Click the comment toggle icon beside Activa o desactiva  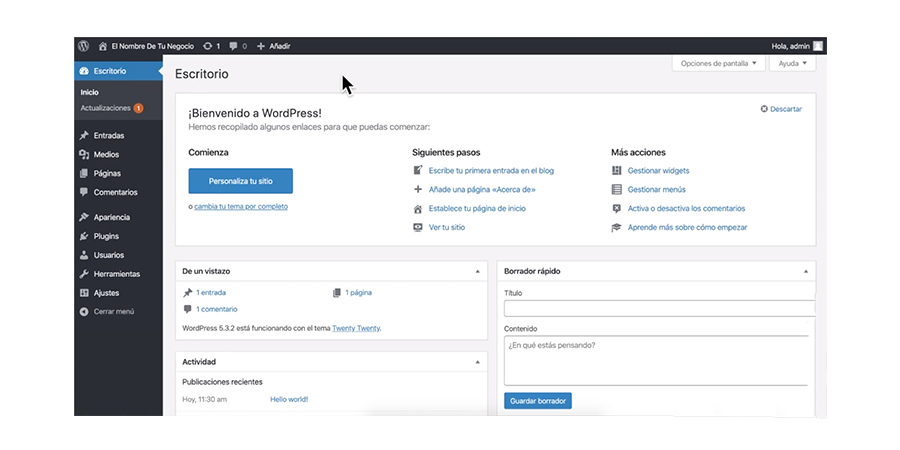click(616, 209)
